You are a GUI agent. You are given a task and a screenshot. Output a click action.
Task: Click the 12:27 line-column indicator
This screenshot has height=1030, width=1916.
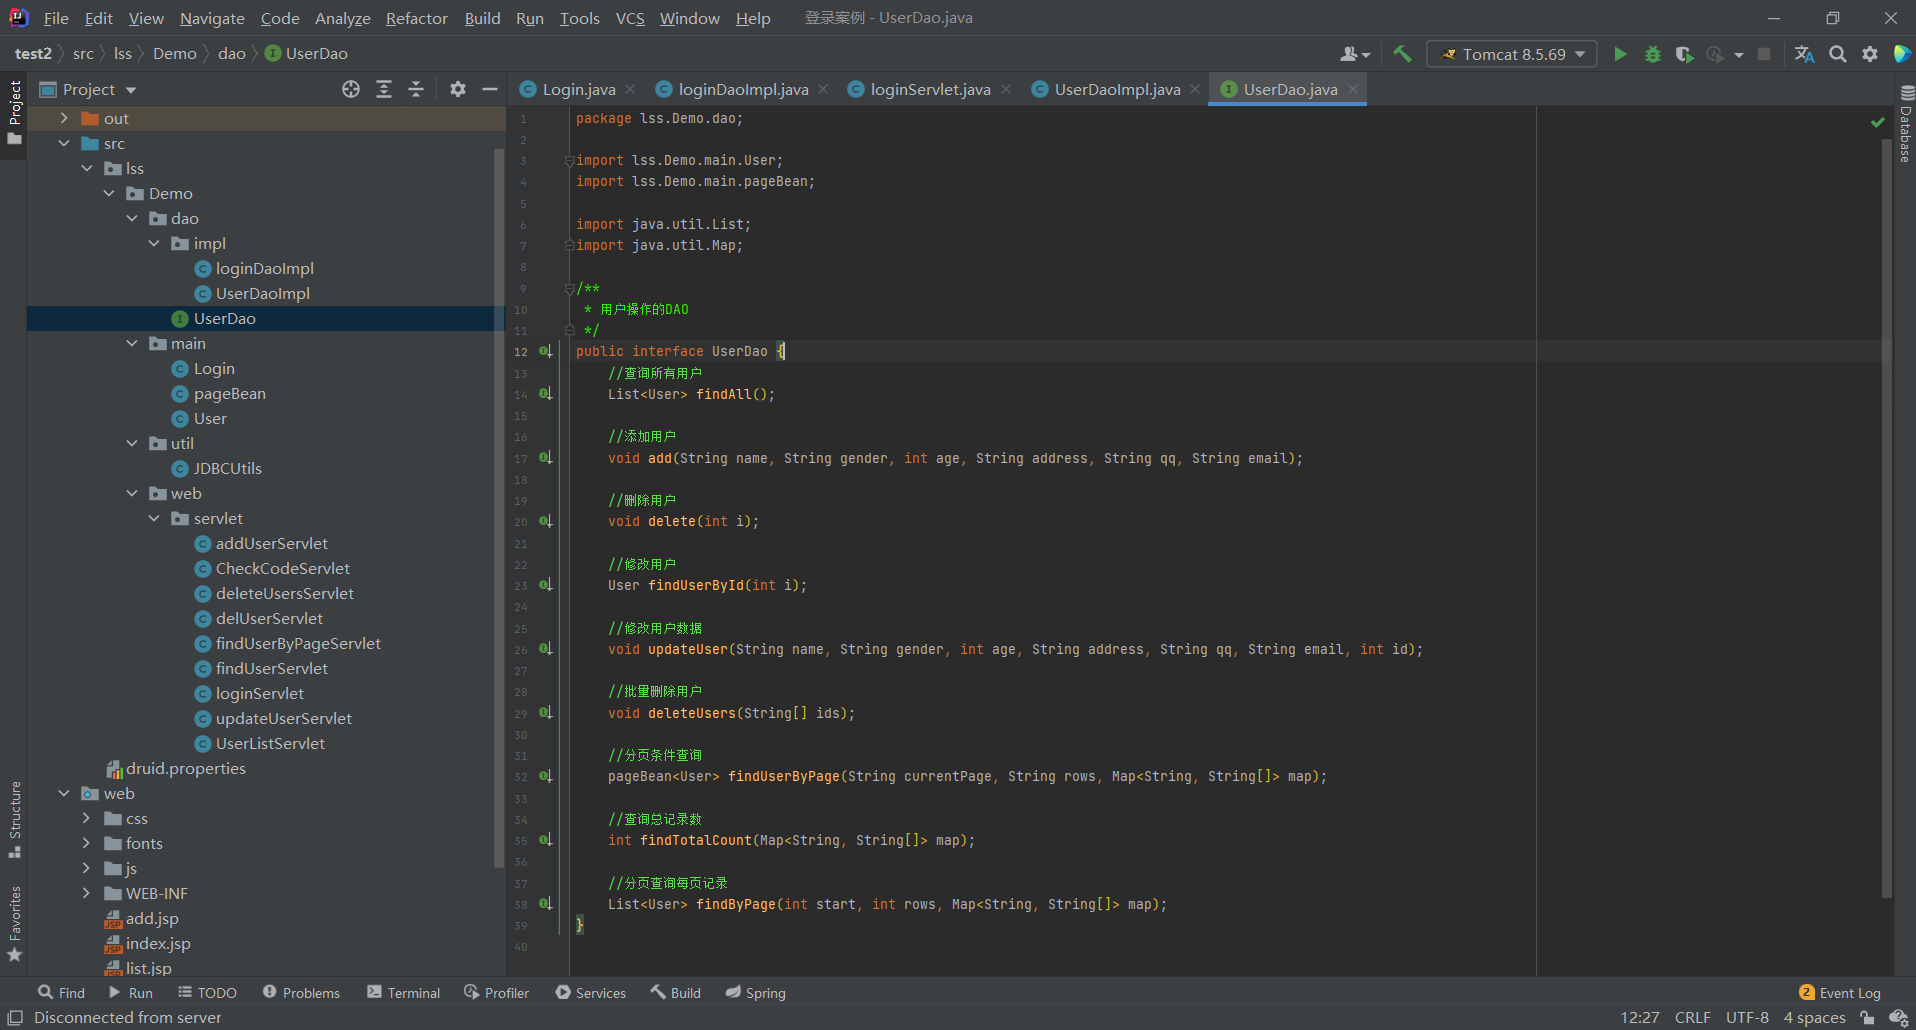coord(1639,1018)
